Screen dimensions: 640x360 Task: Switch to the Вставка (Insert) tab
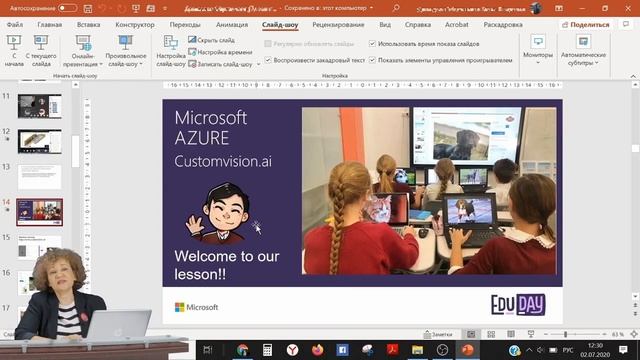pos(88,24)
